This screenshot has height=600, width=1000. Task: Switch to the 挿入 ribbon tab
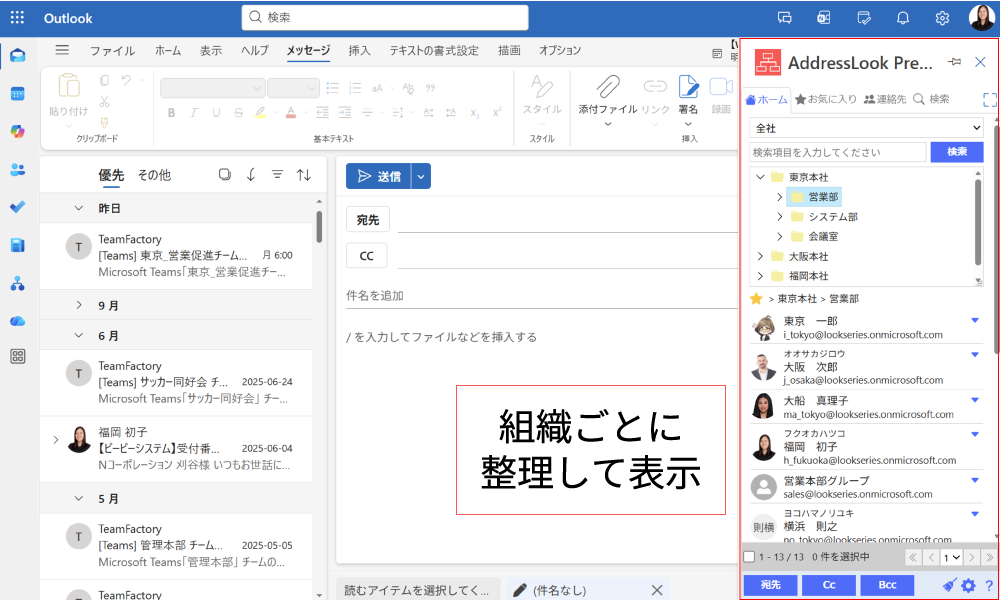coord(359,51)
